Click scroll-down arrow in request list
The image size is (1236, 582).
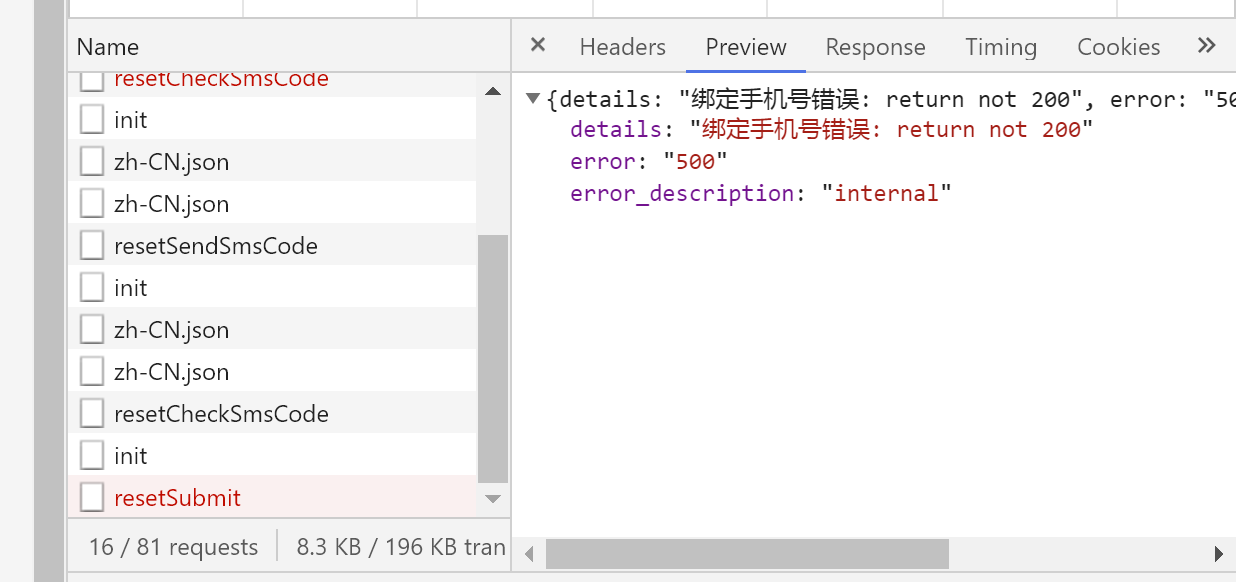click(x=493, y=498)
